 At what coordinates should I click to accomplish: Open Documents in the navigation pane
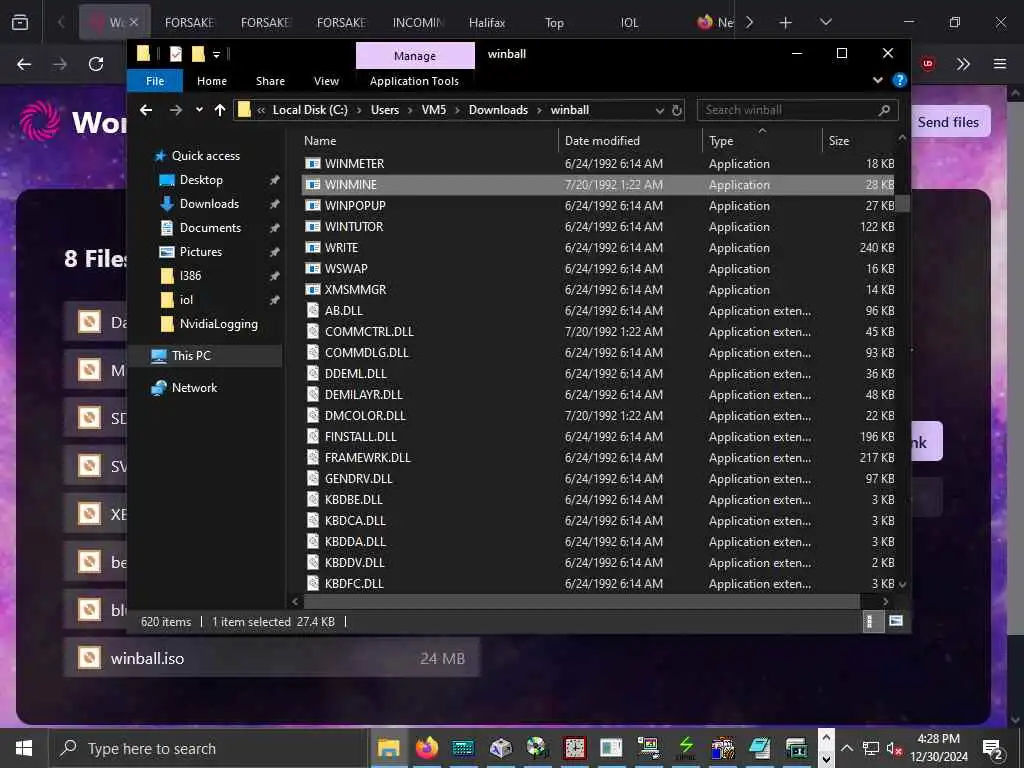tap(210, 228)
